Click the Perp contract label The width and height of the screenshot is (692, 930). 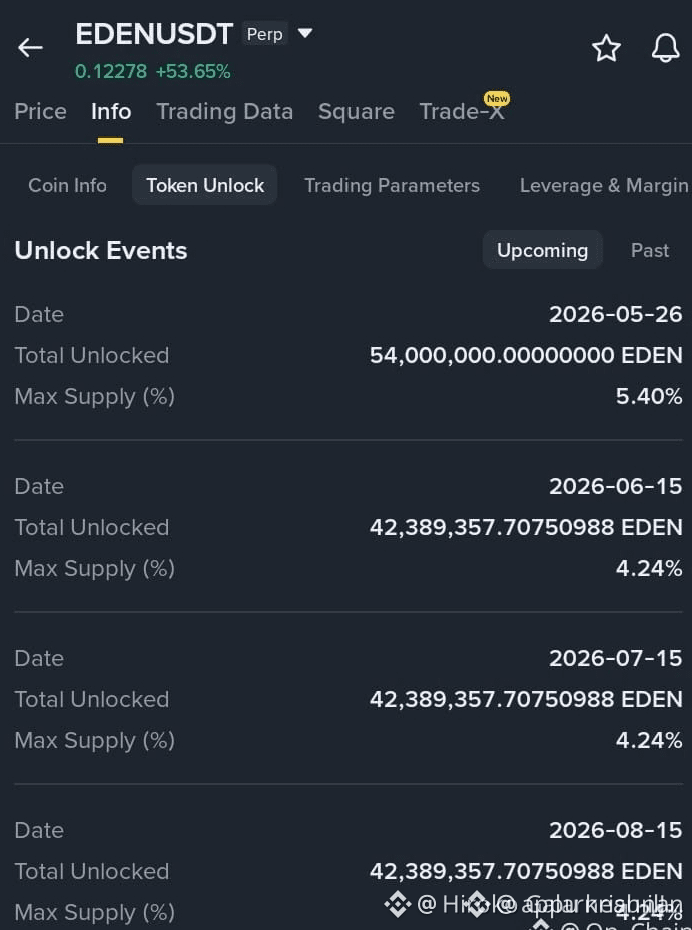click(264, 34)
